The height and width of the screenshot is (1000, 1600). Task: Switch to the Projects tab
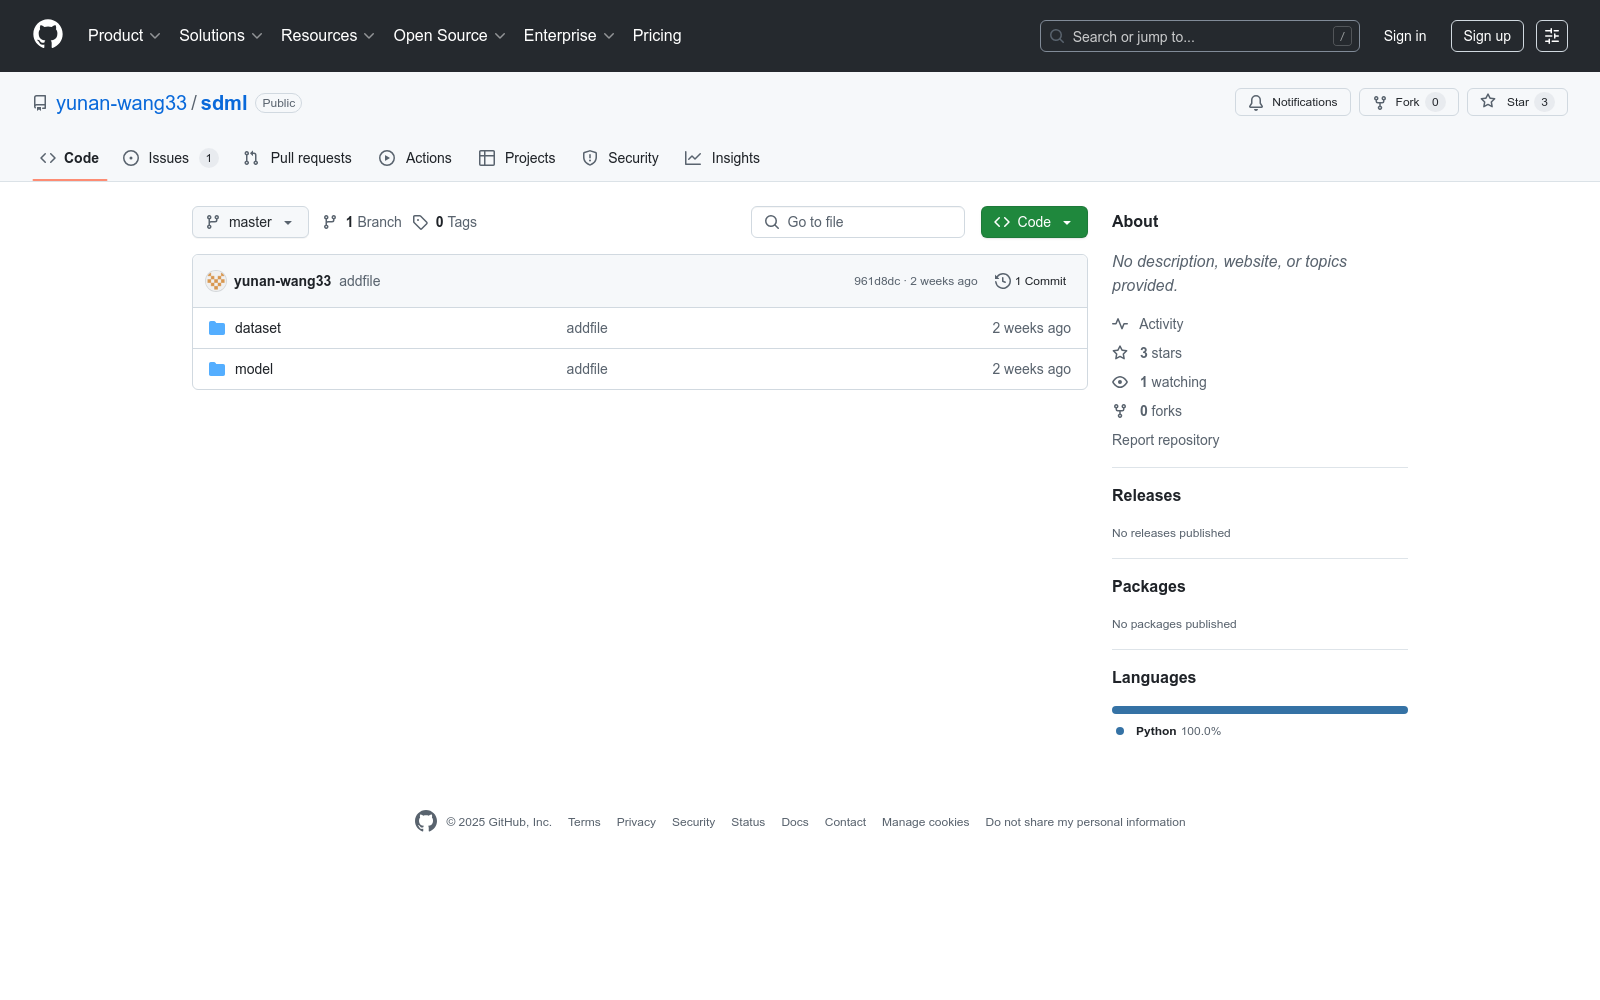(x=517, y=158)
